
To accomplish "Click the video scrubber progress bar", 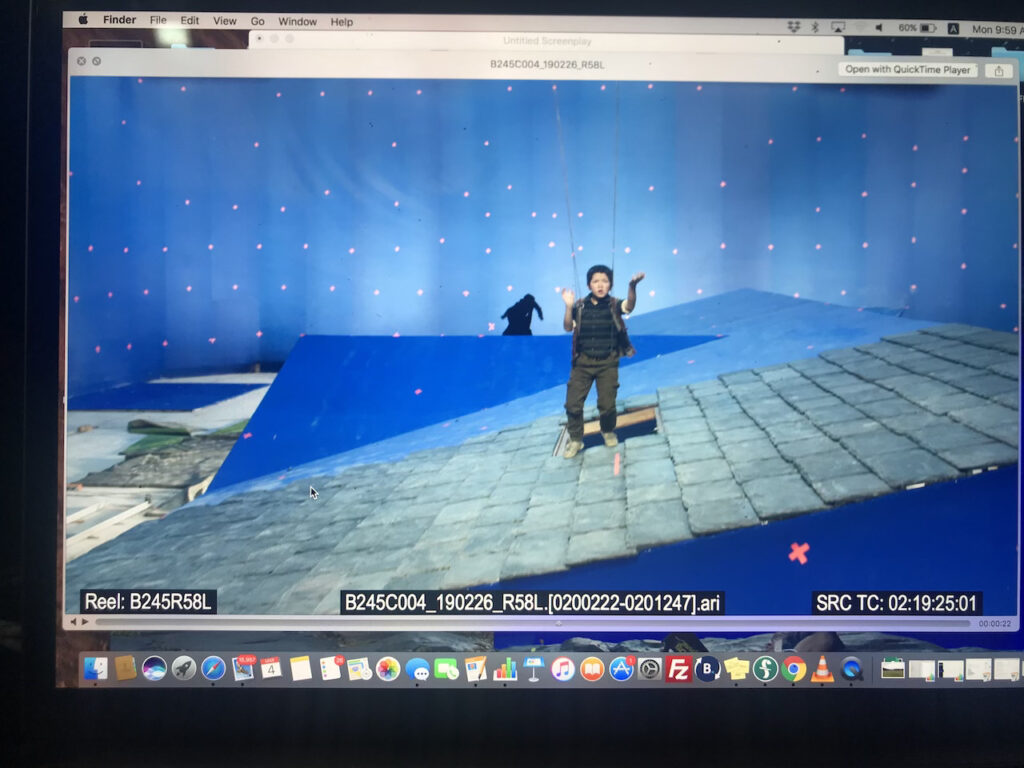I will click(530, 623).
